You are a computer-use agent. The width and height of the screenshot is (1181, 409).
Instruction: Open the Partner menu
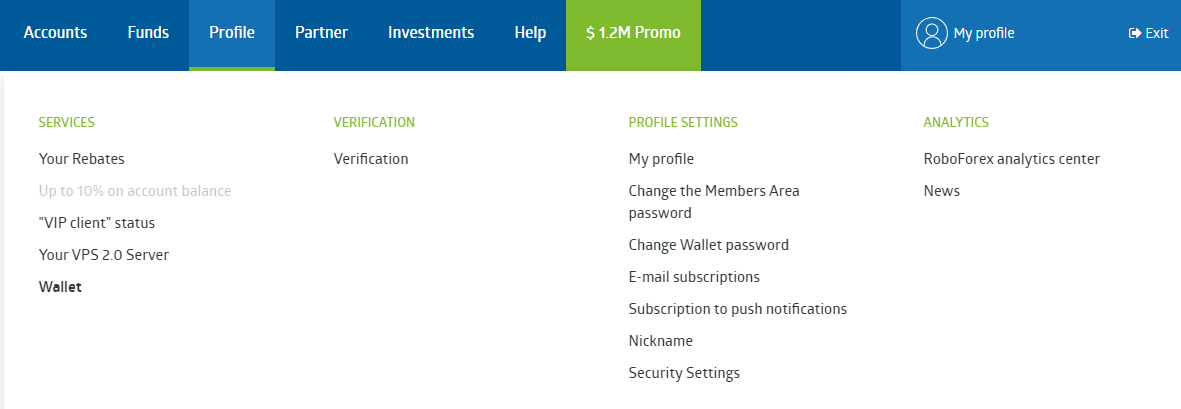click(x=321, y=33)
